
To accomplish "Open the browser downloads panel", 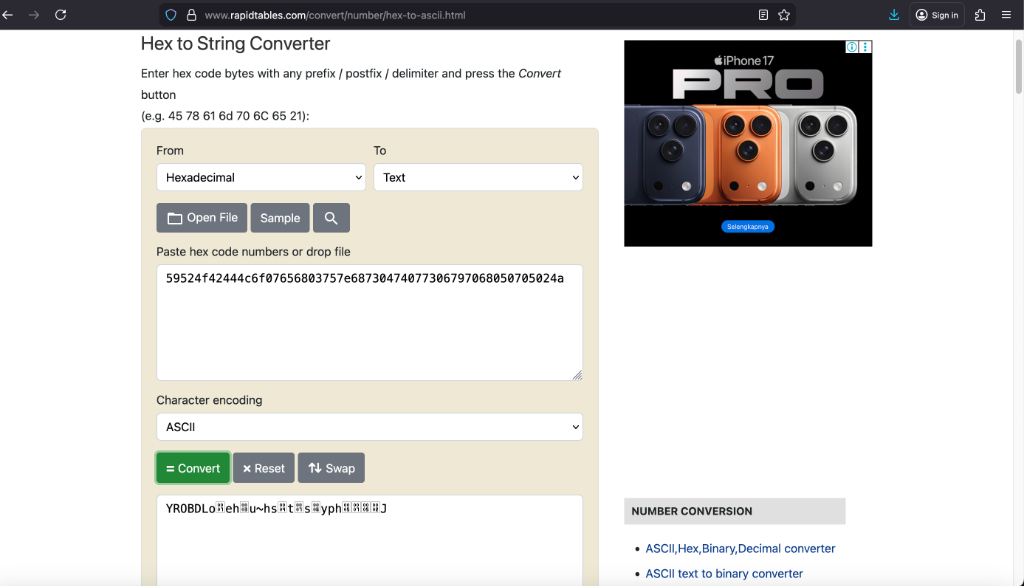I will coord(894,15).
